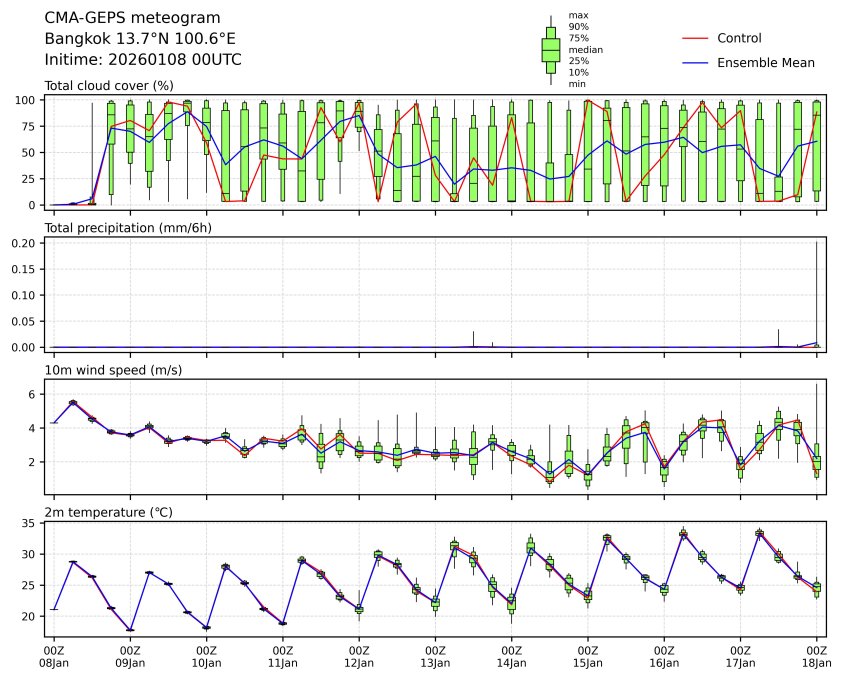Click the 'CMA-GEPS meteogram' title text
Viewport: 843px width, 680px height.
[126, 18]
